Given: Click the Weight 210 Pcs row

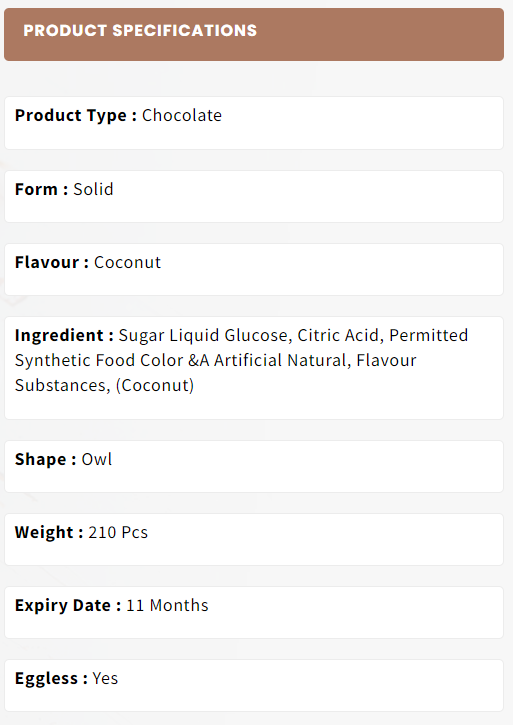Looking at the screenshot, I should (254, 540).
